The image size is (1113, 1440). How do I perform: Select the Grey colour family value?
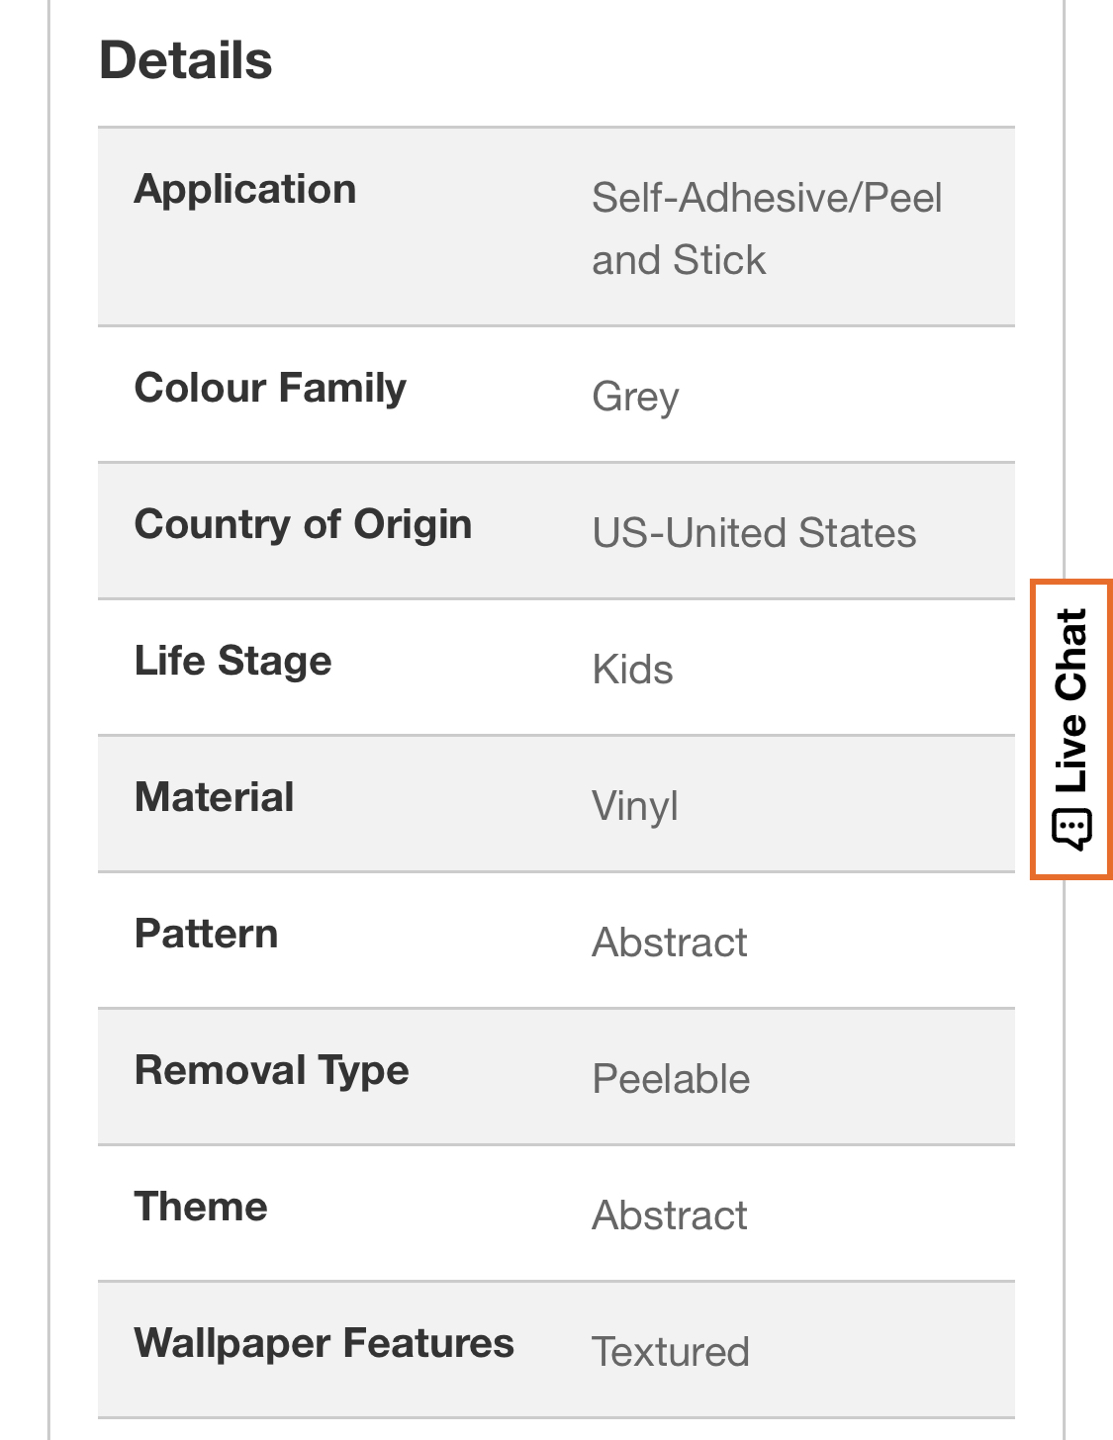635,397
